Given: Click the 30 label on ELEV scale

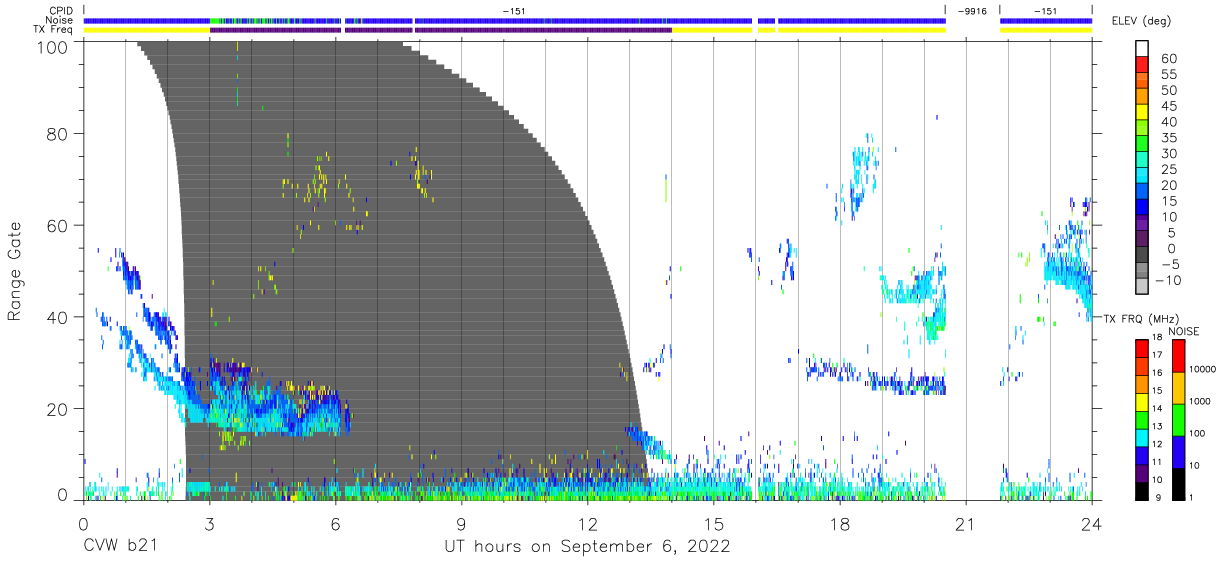Looking at the screenshot, I should coord(1168,154).
